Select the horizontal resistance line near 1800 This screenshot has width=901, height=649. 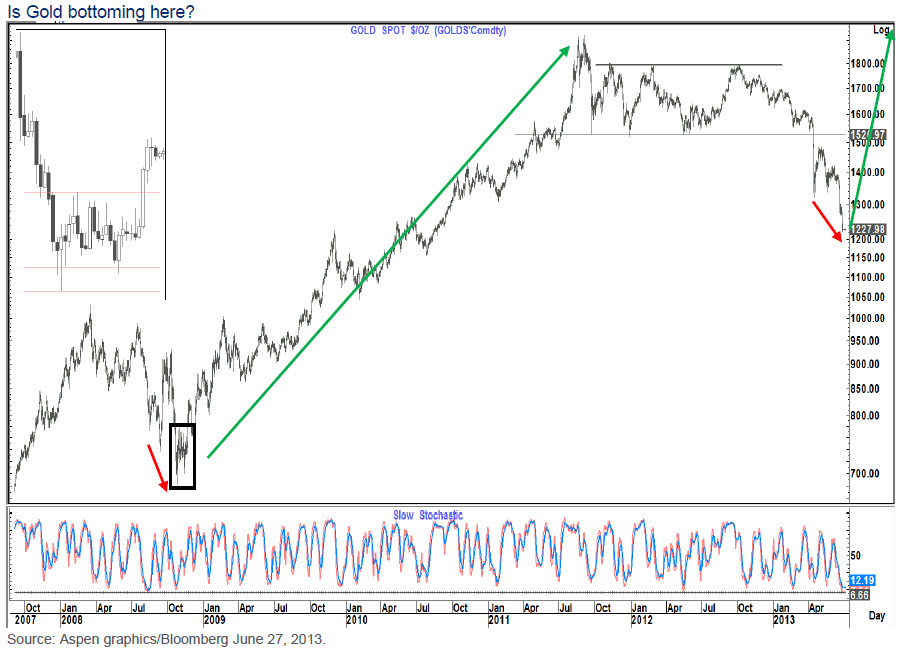point(695,65)
